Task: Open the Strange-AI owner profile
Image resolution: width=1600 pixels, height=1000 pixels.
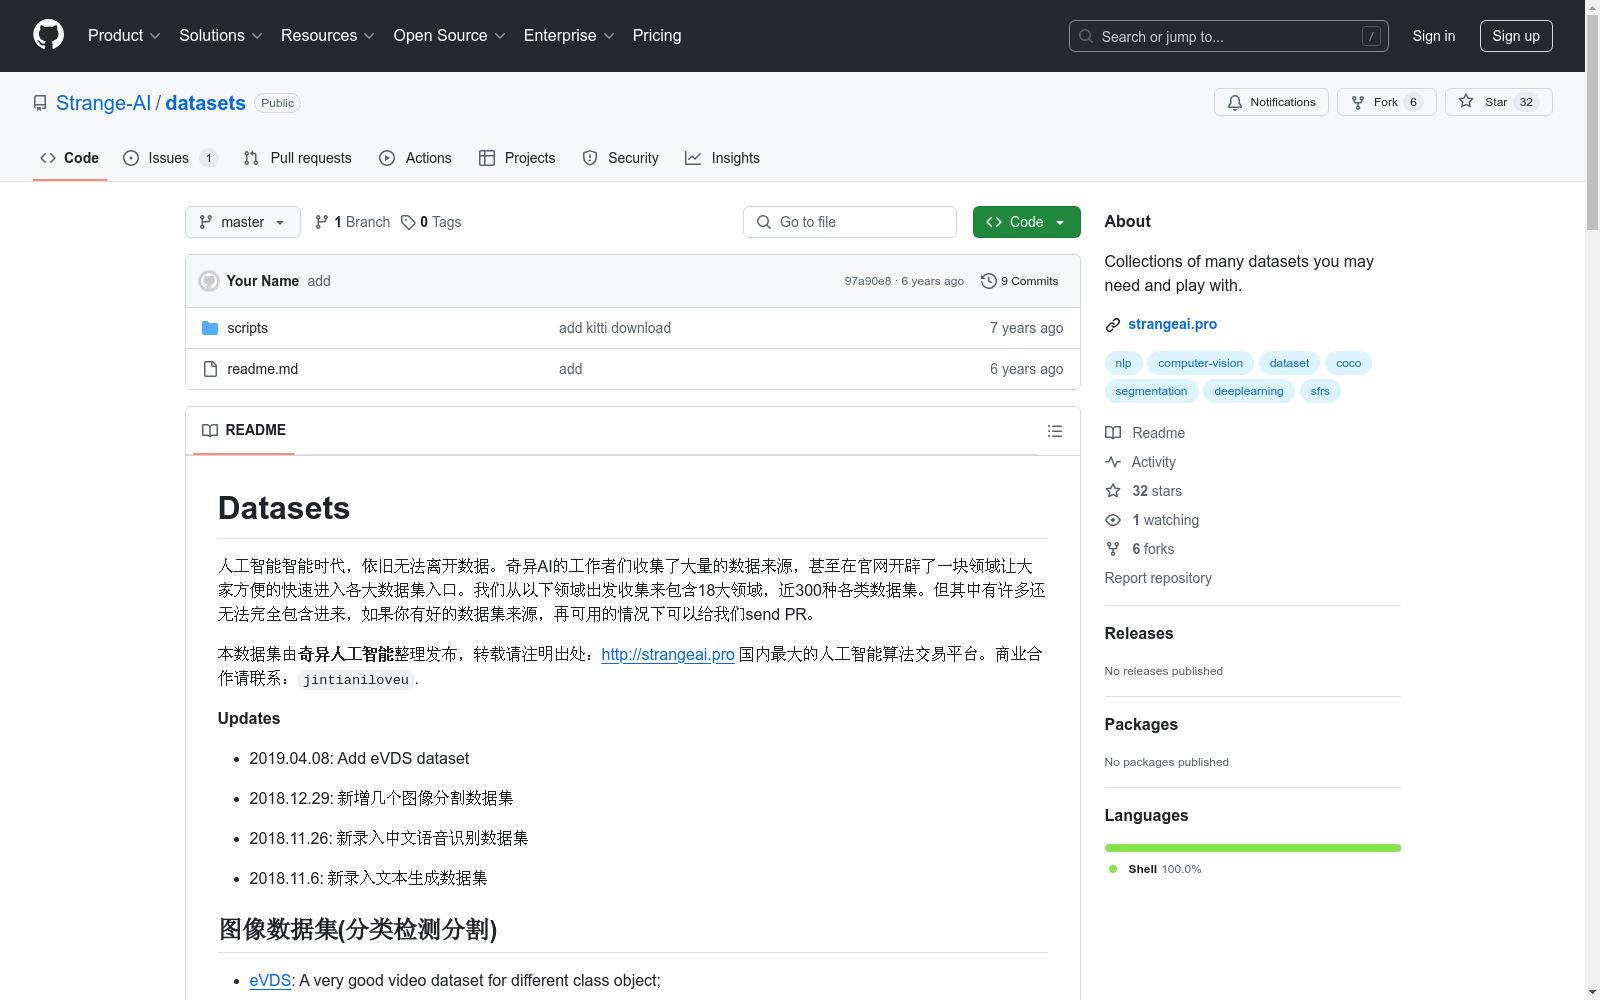Action: [x=103, y=103]
